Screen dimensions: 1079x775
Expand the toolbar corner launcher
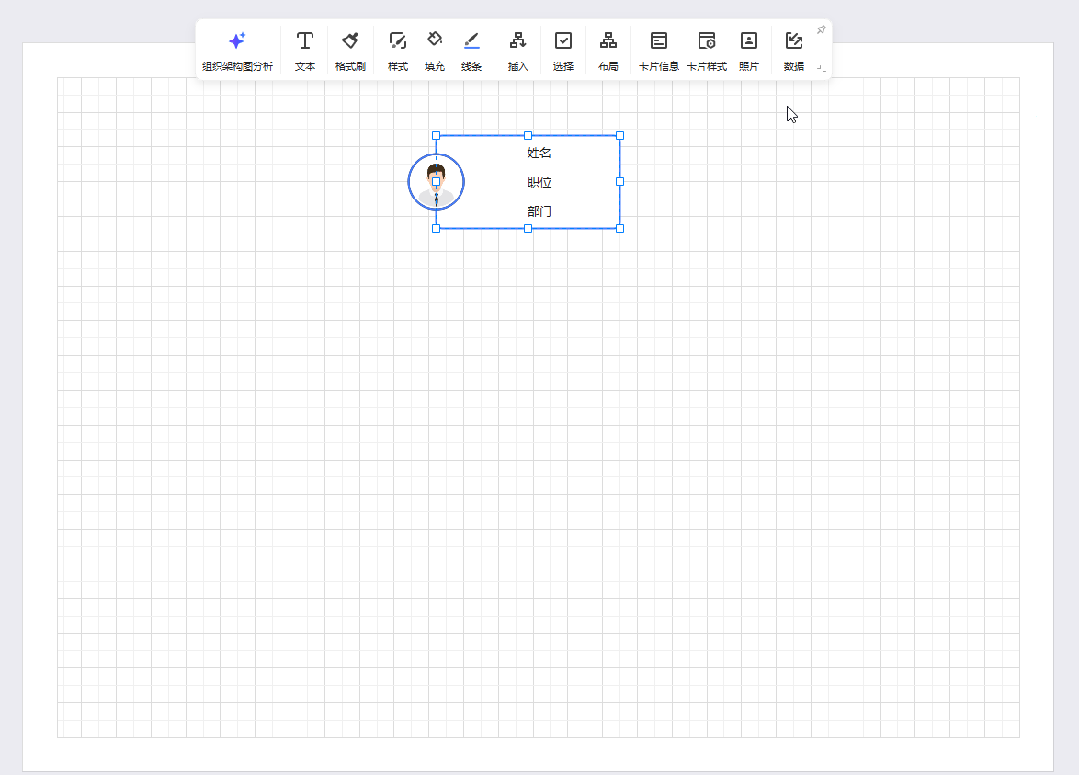[x=821, y=67]
